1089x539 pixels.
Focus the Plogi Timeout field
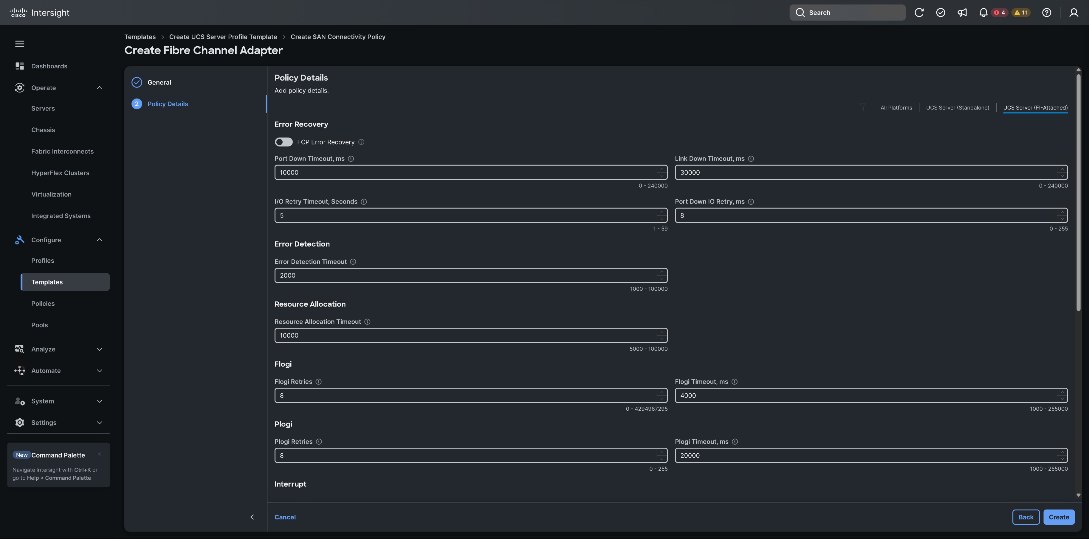click(871, 455)
